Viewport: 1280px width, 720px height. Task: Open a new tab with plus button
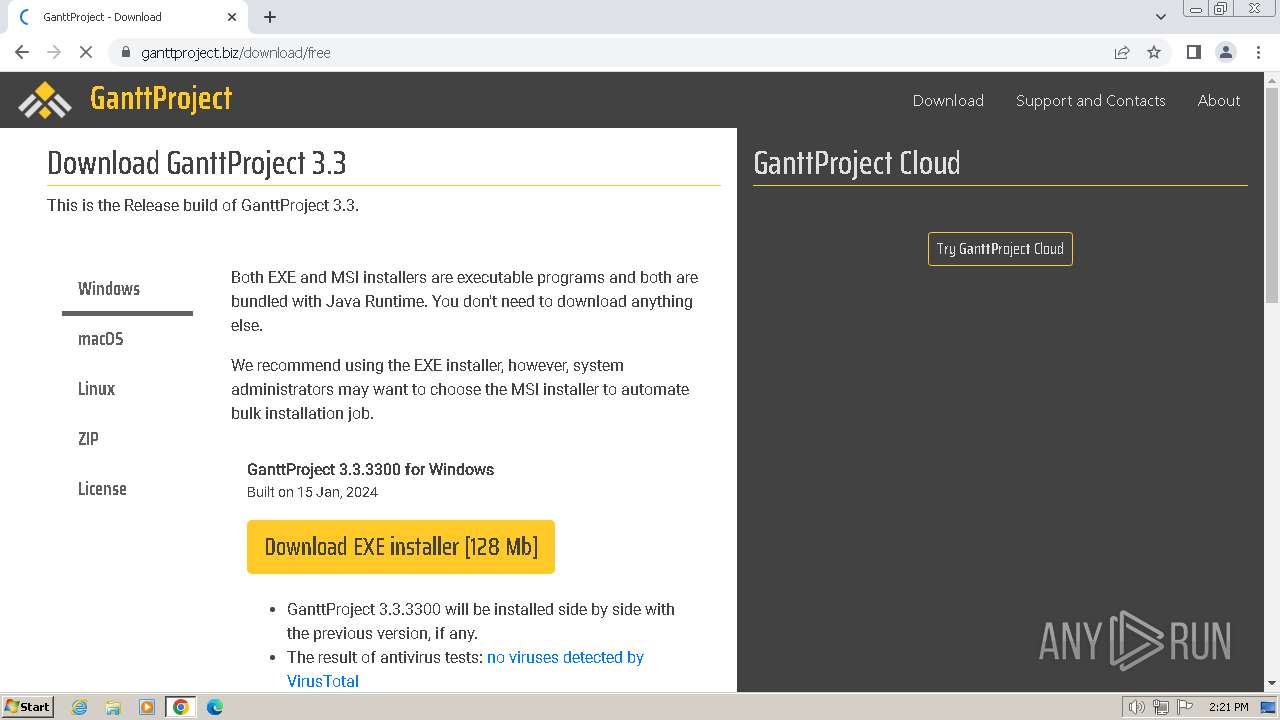[x=270, y=17]
